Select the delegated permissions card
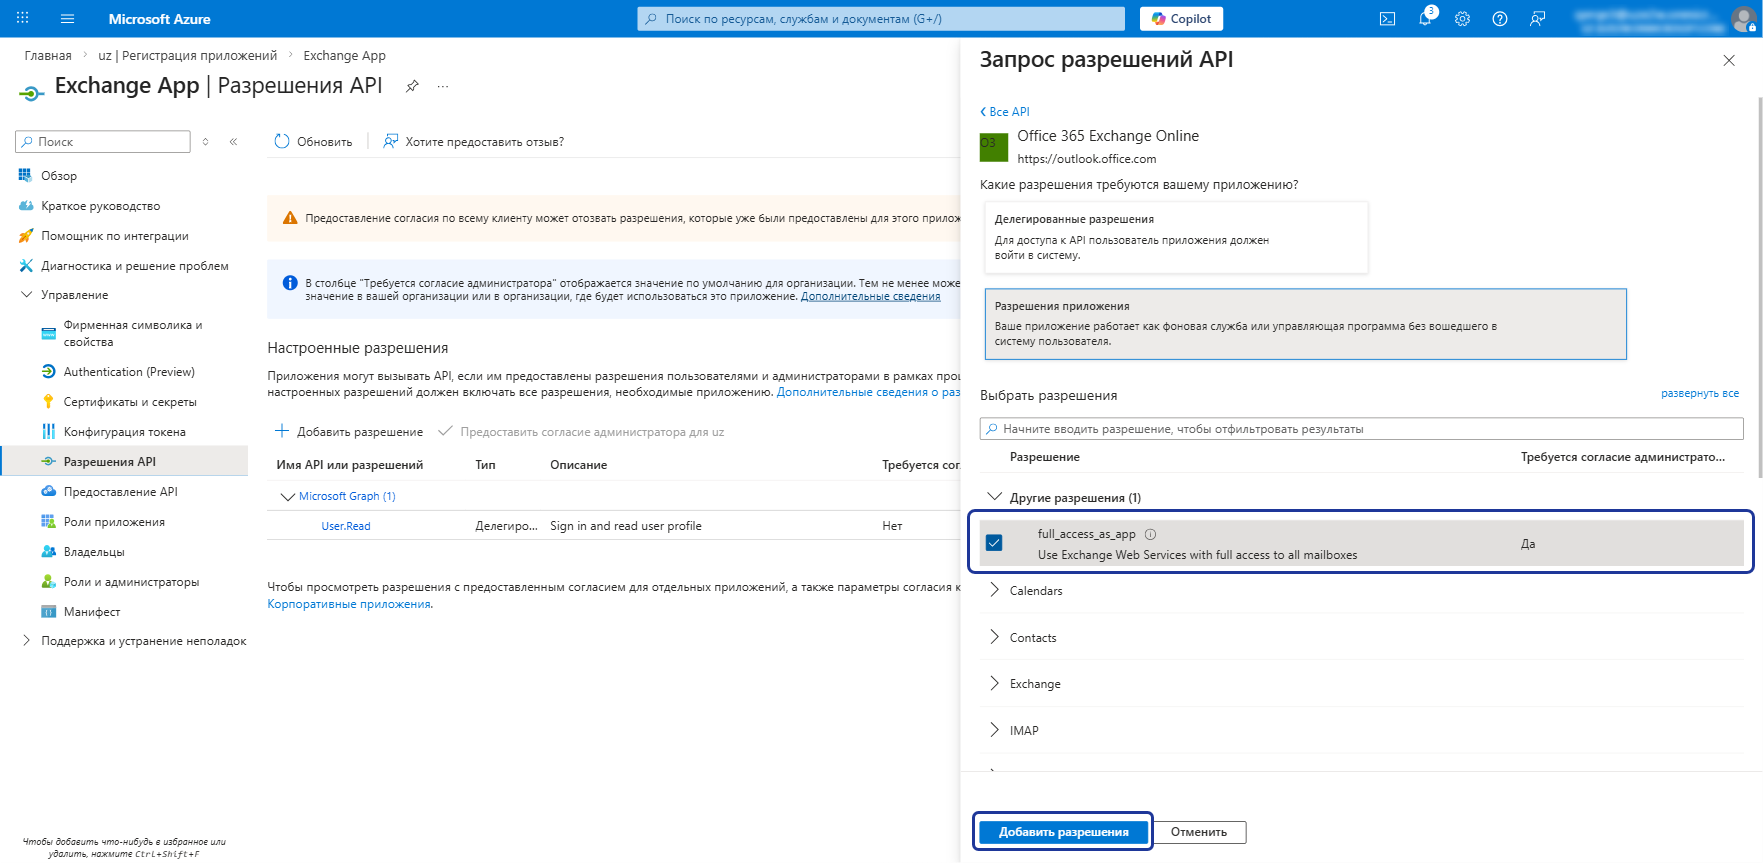 pos(1176,237)
